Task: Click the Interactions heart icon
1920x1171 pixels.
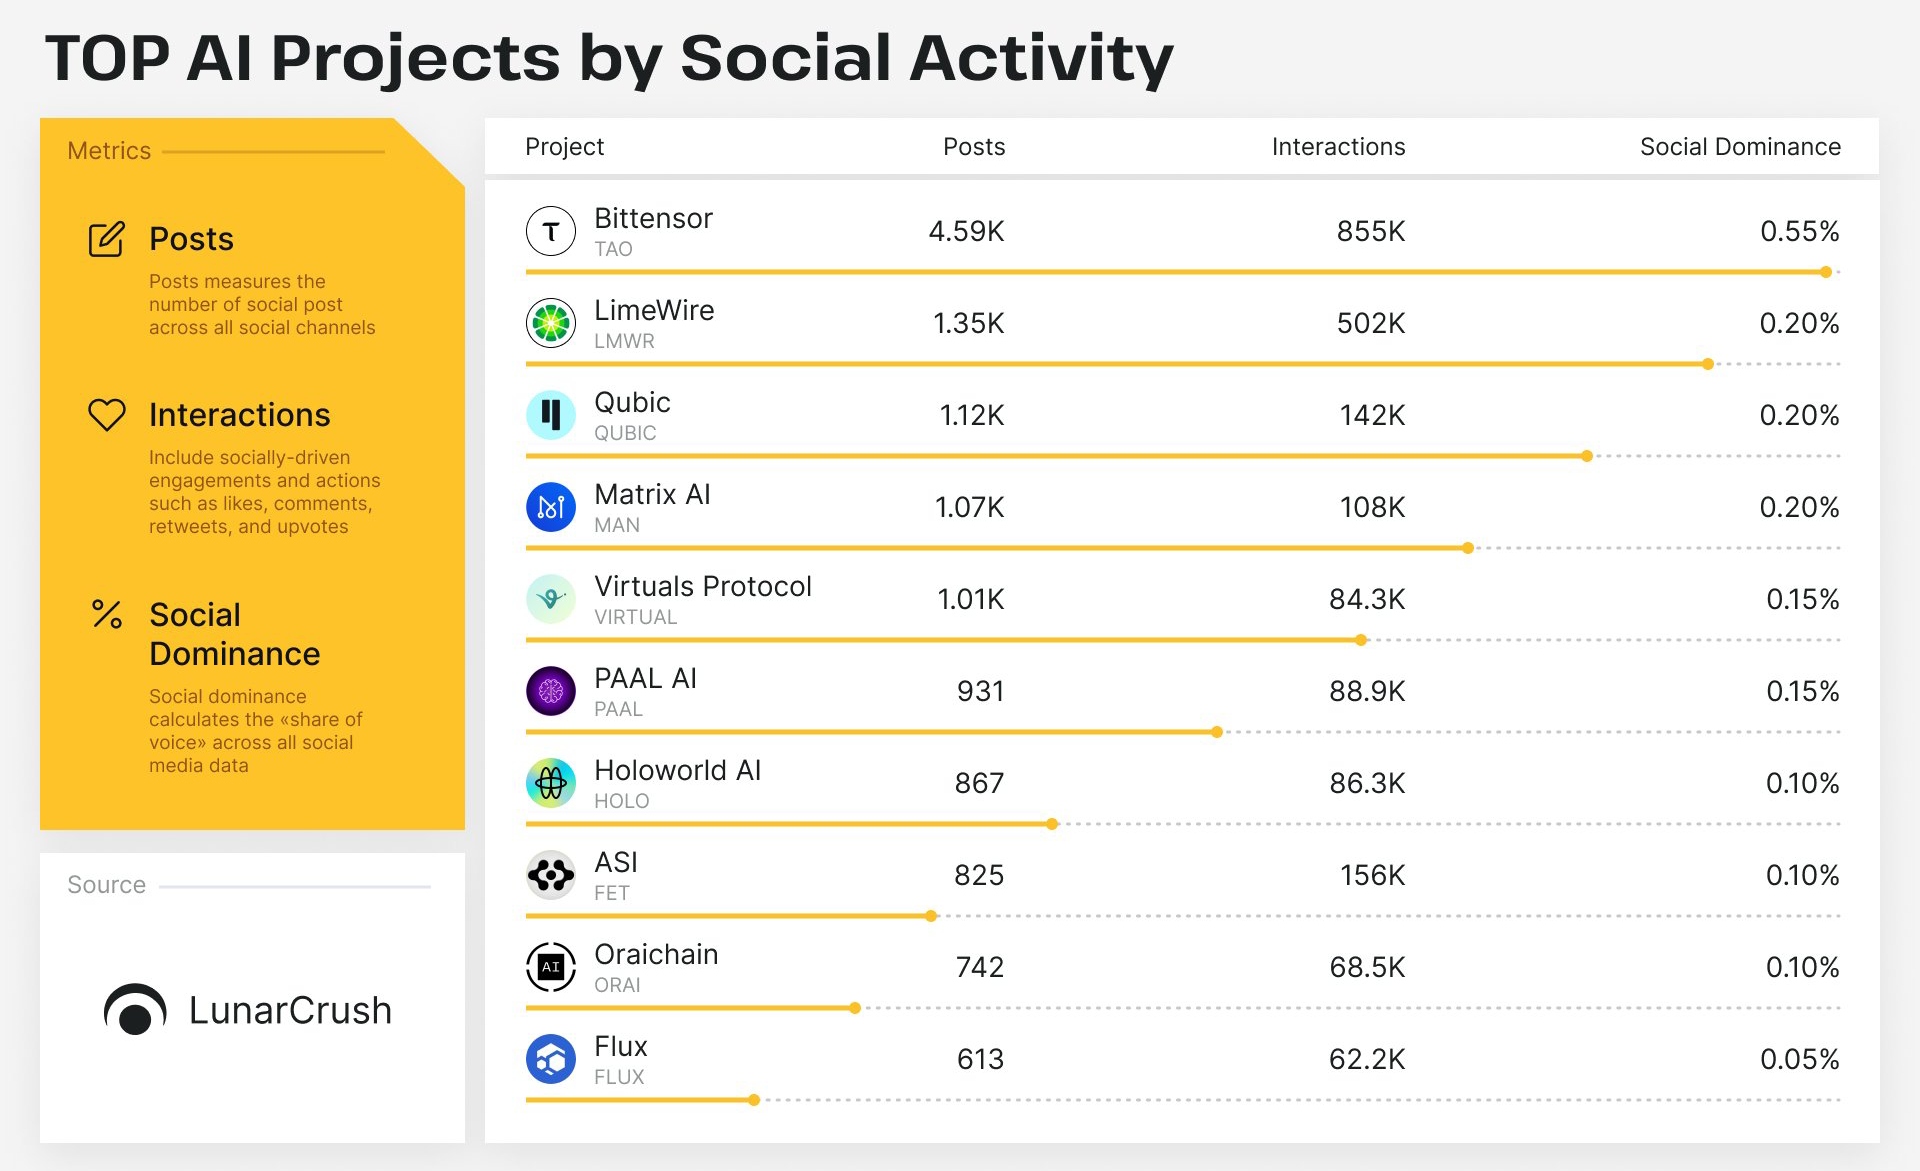Action: 107,414
